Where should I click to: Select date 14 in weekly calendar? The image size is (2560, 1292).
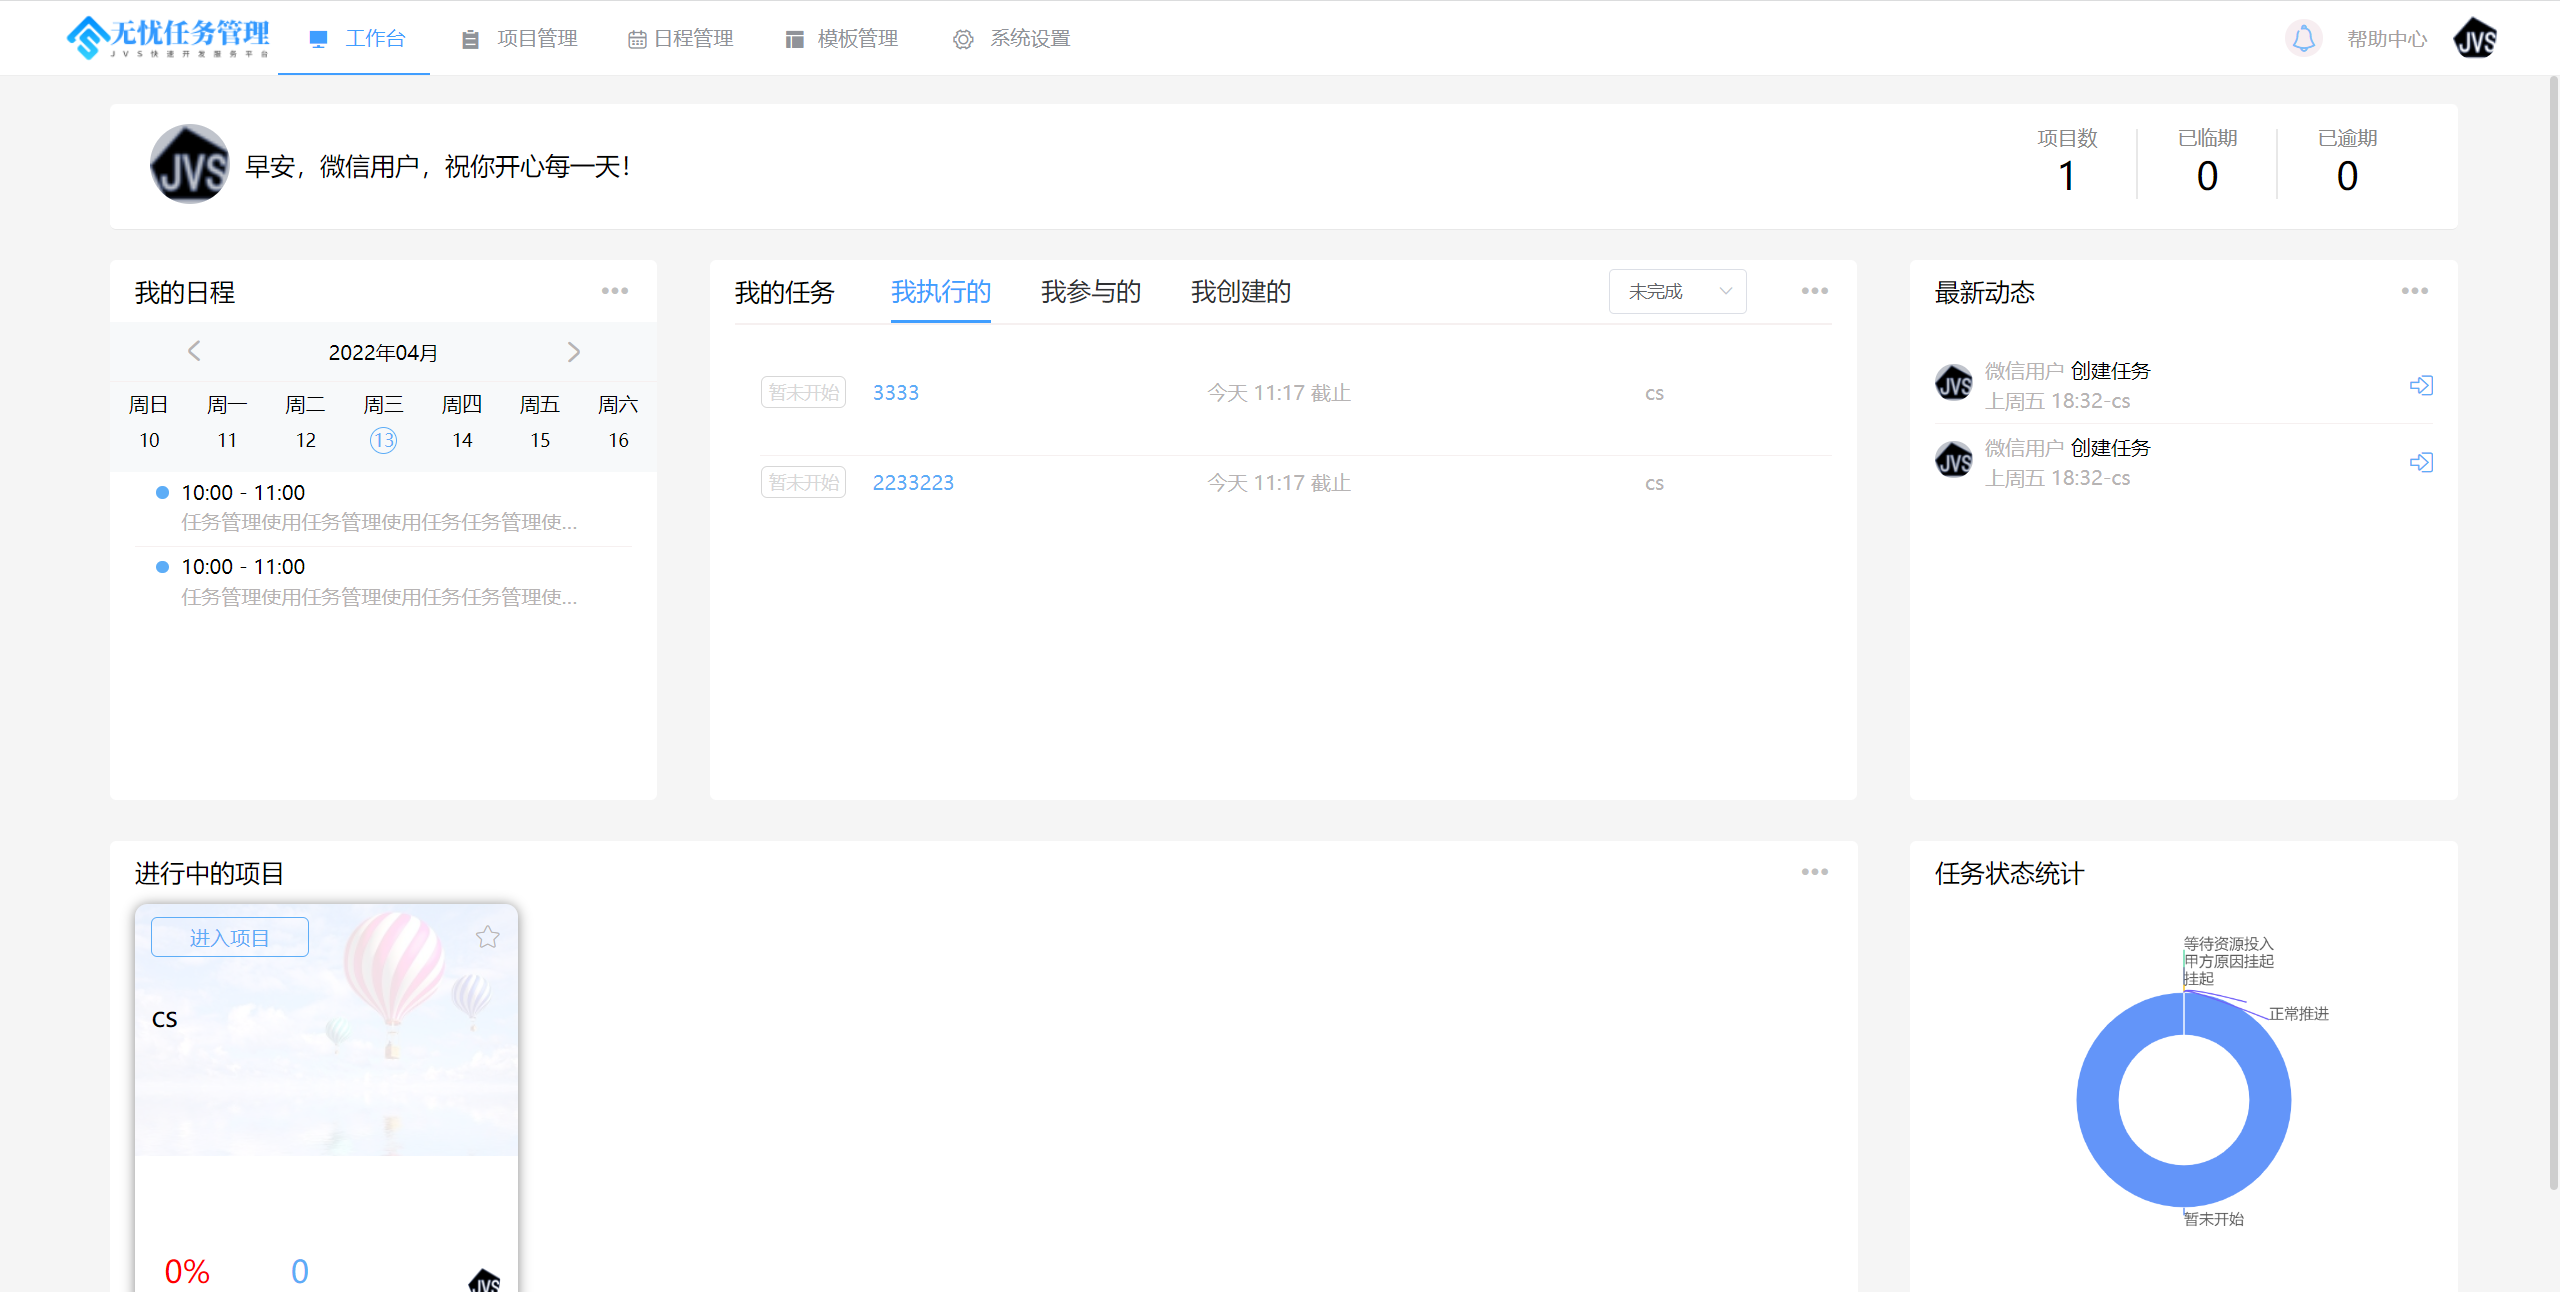[x=462, y=440]
